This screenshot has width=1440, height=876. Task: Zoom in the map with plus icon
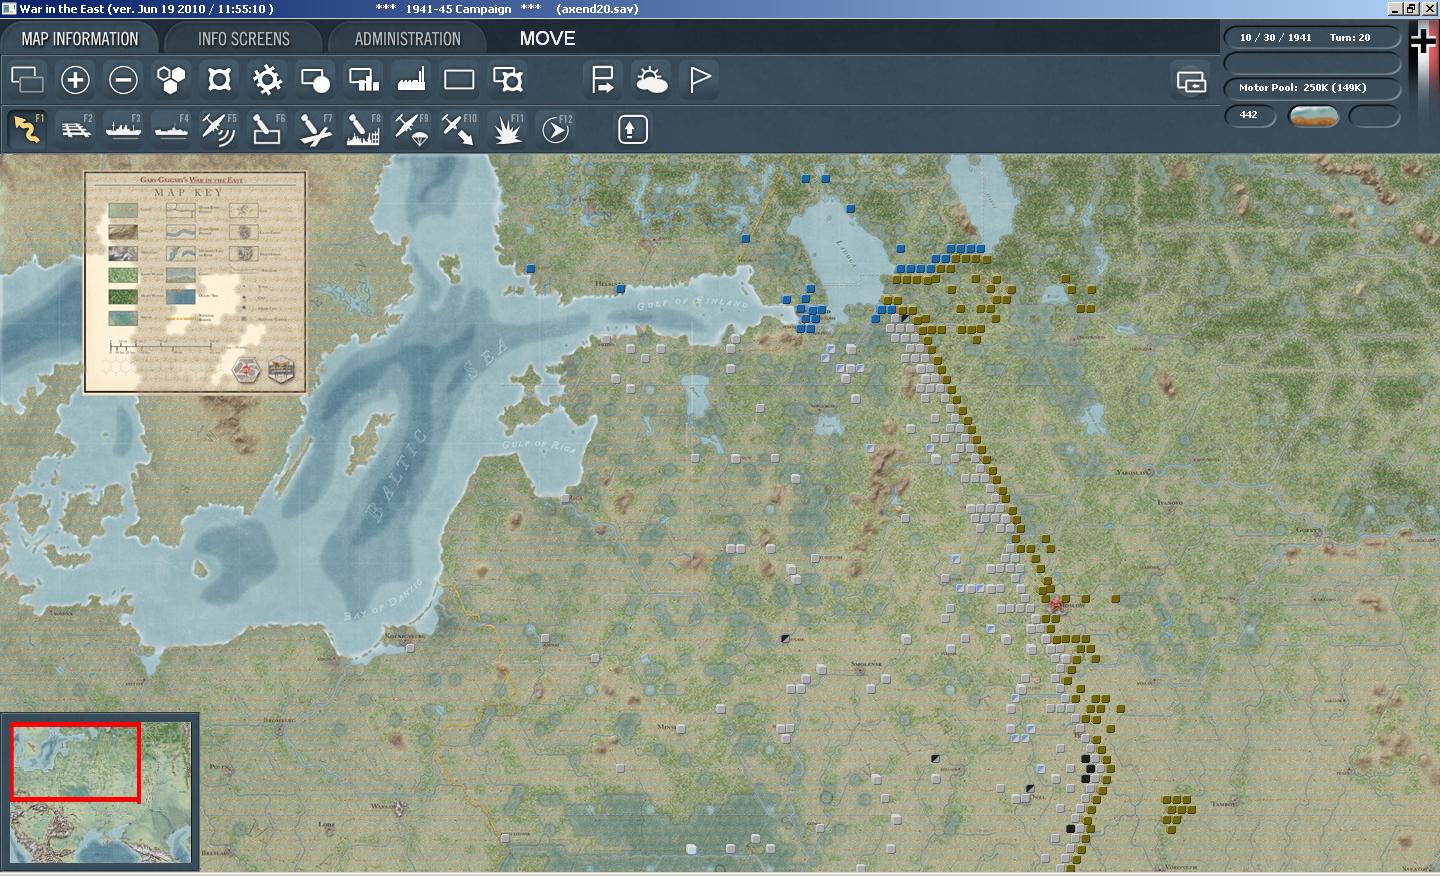click(75, 80)
